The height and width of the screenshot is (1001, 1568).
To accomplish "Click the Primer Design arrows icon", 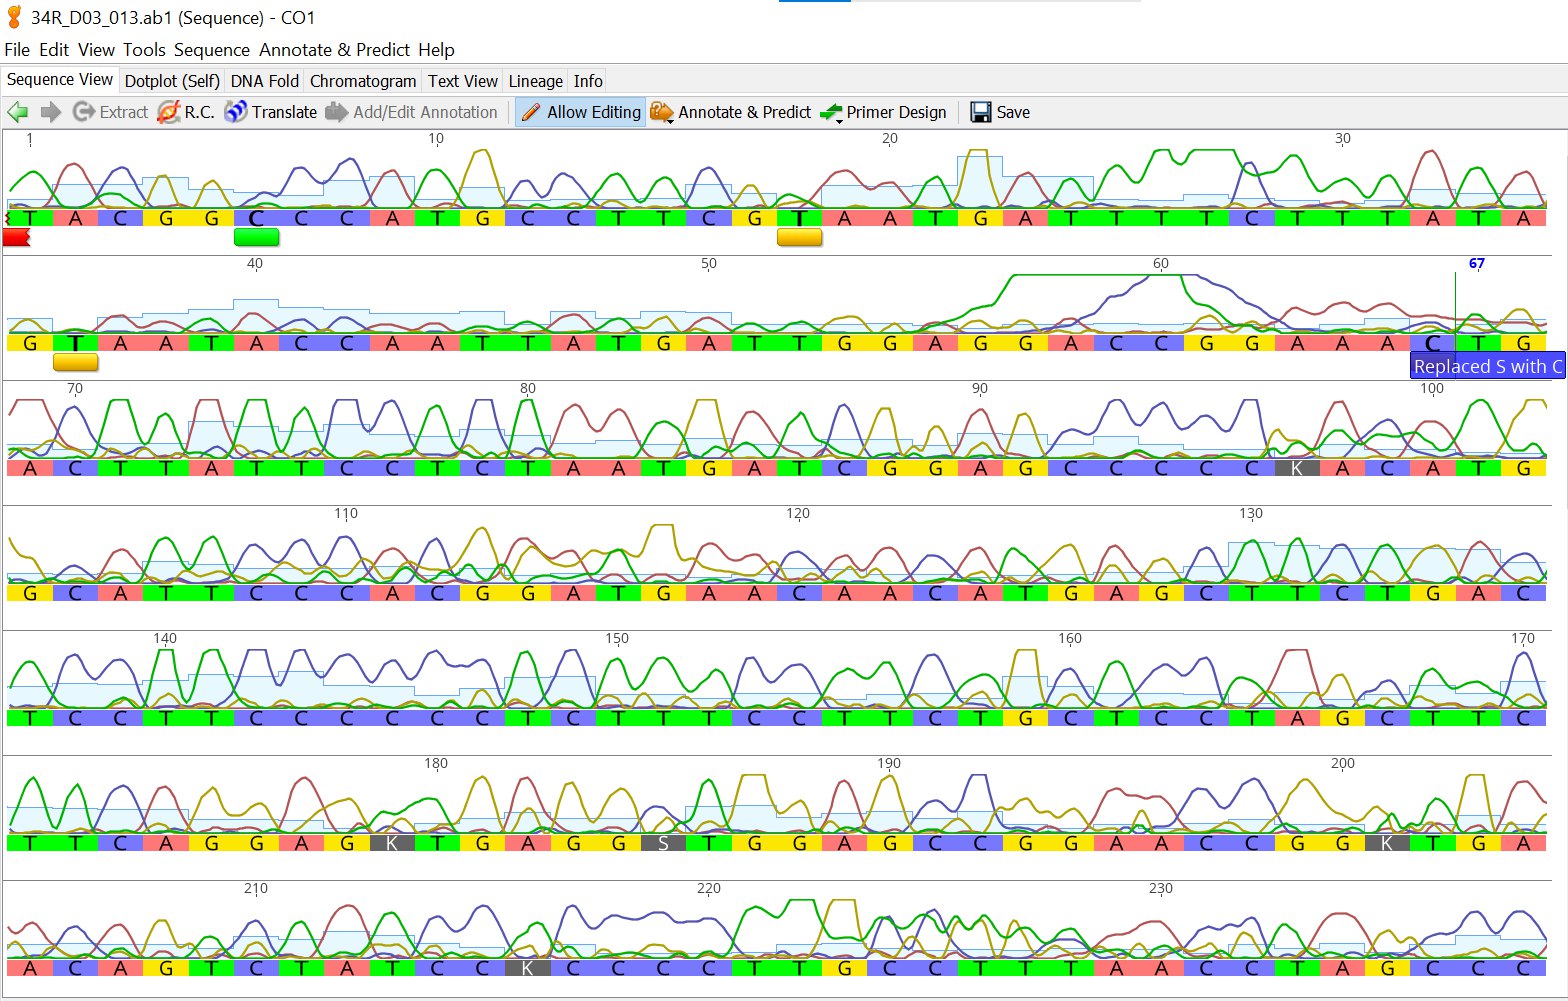I will 831,113.
